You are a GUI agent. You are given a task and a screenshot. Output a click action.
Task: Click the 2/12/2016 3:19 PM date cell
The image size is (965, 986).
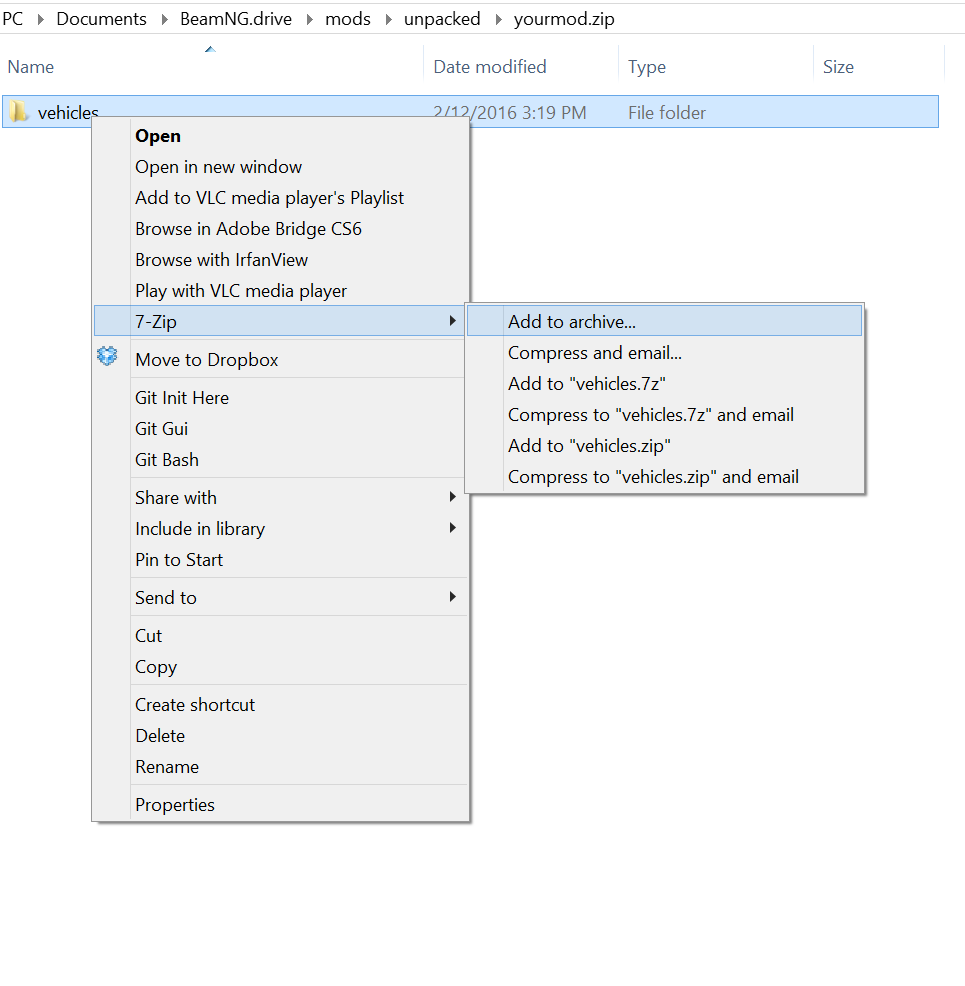click(510, 113)
